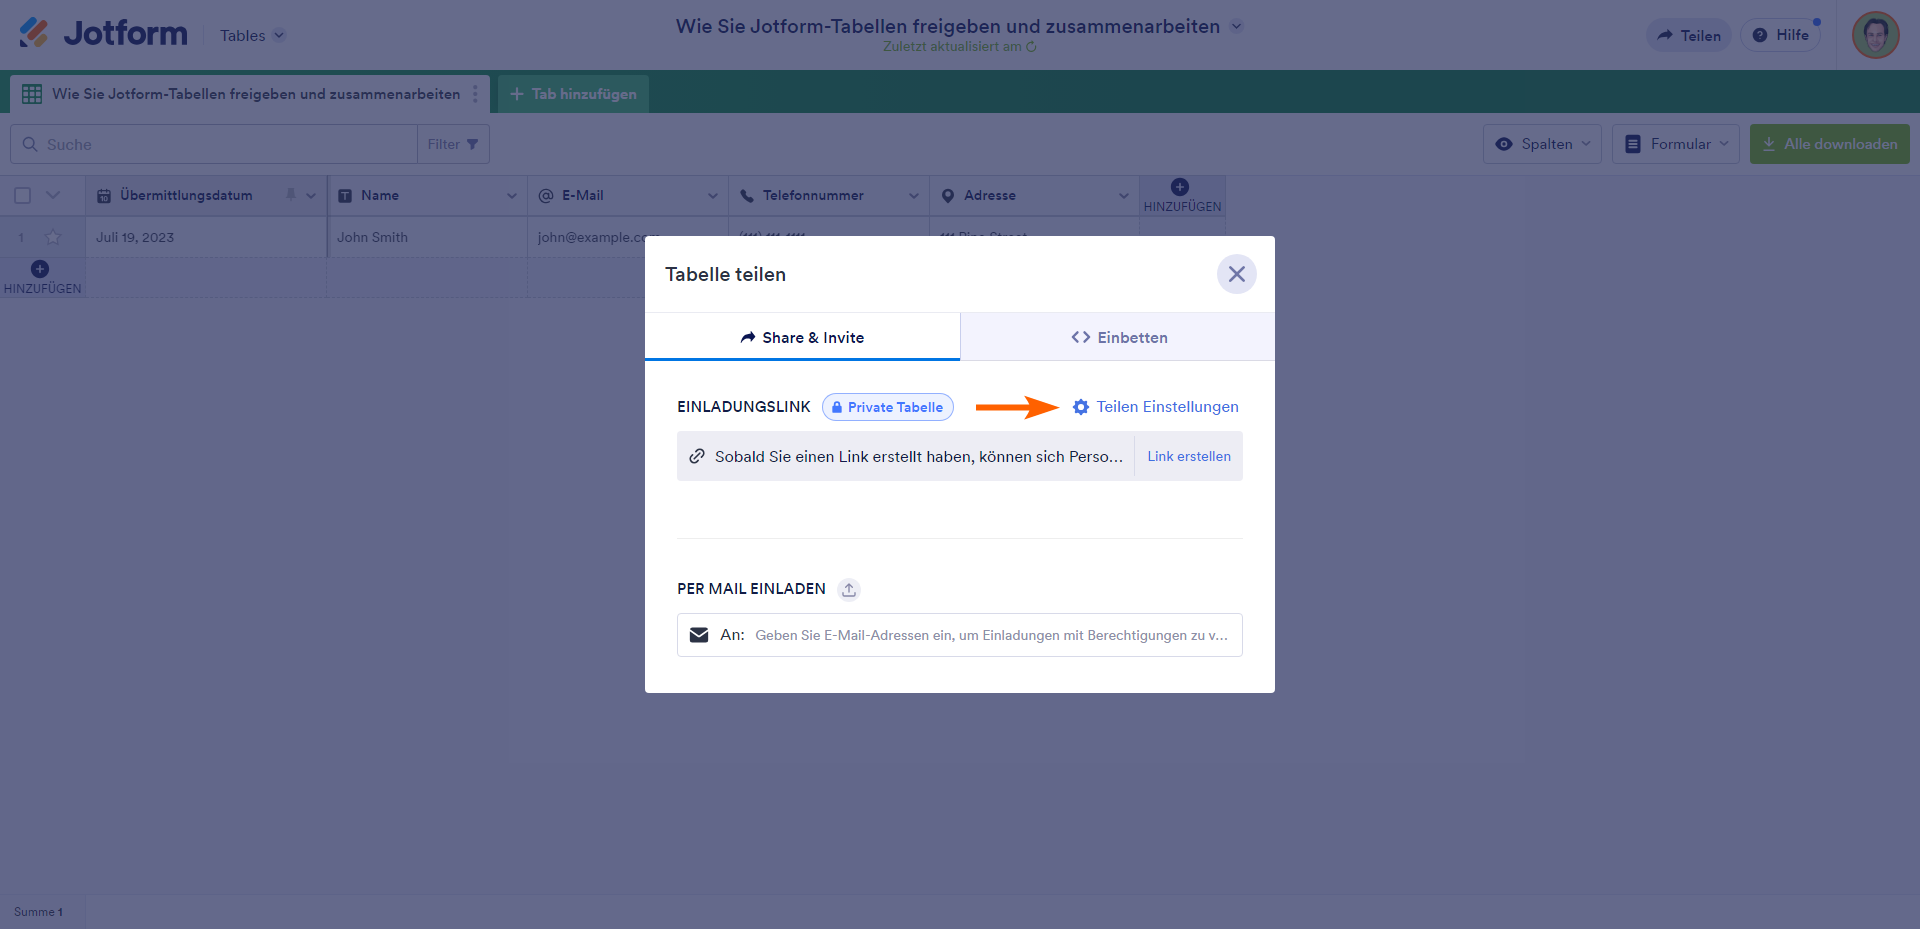Open the Tables product dropdown

click(x=253, y=35)
